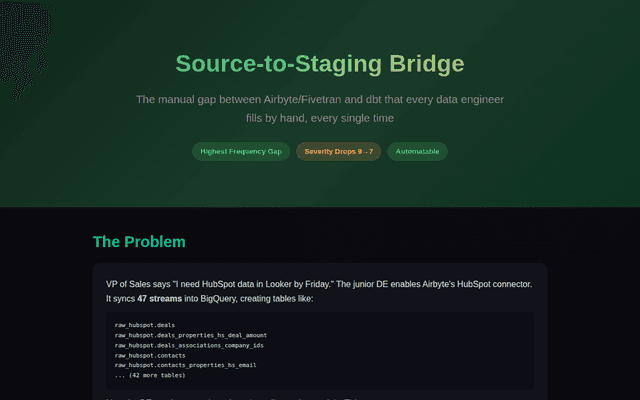Click the bold "47 streams" text
Viewport: 640px width, 400px height.
point(160,299)
